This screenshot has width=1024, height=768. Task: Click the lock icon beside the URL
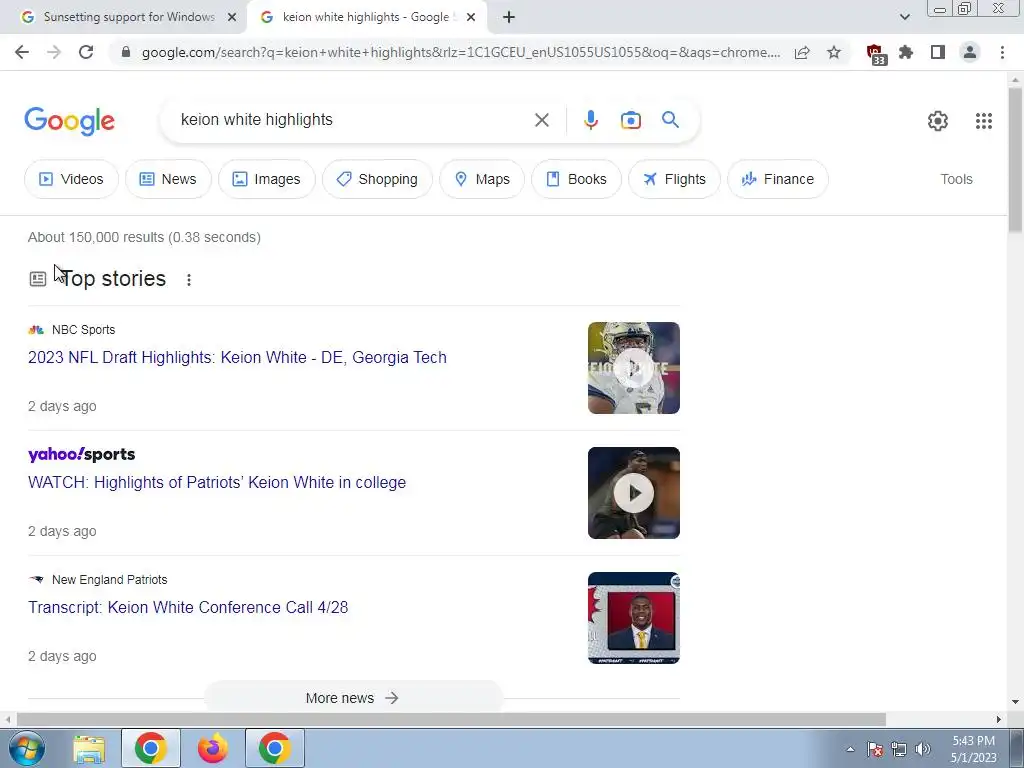[x=126, y=52]
